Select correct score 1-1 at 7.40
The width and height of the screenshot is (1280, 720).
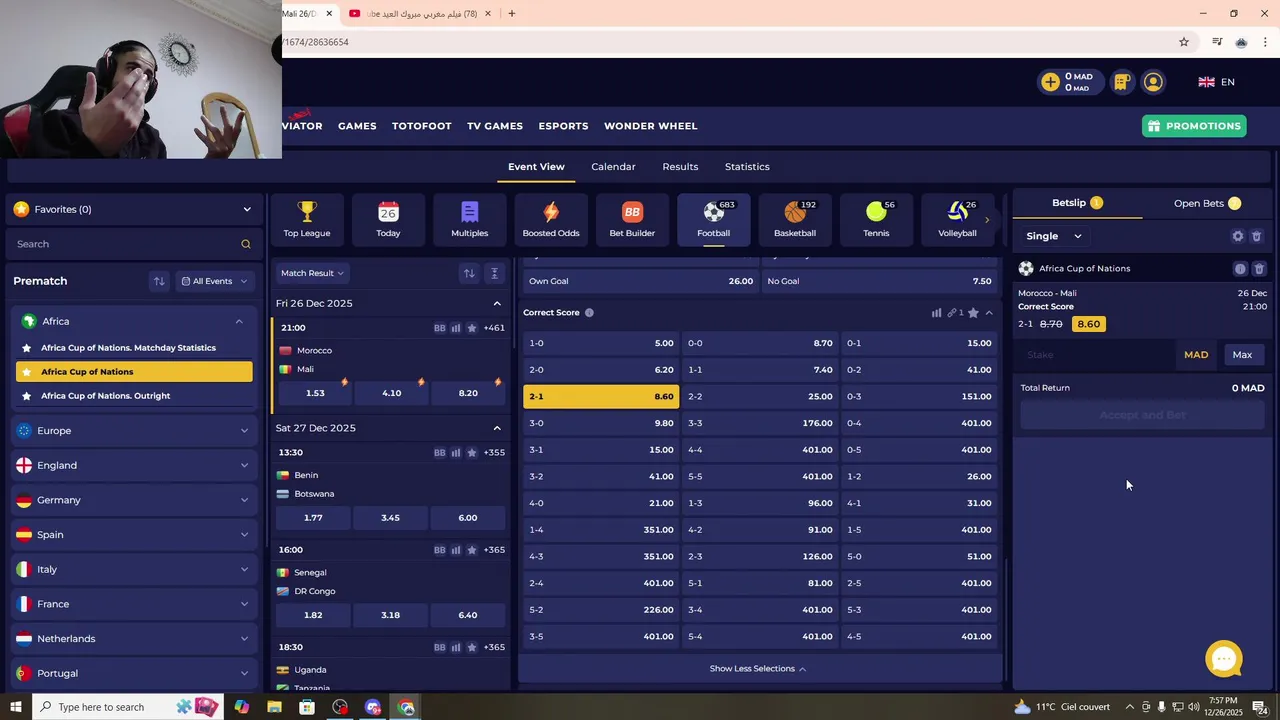760,370
